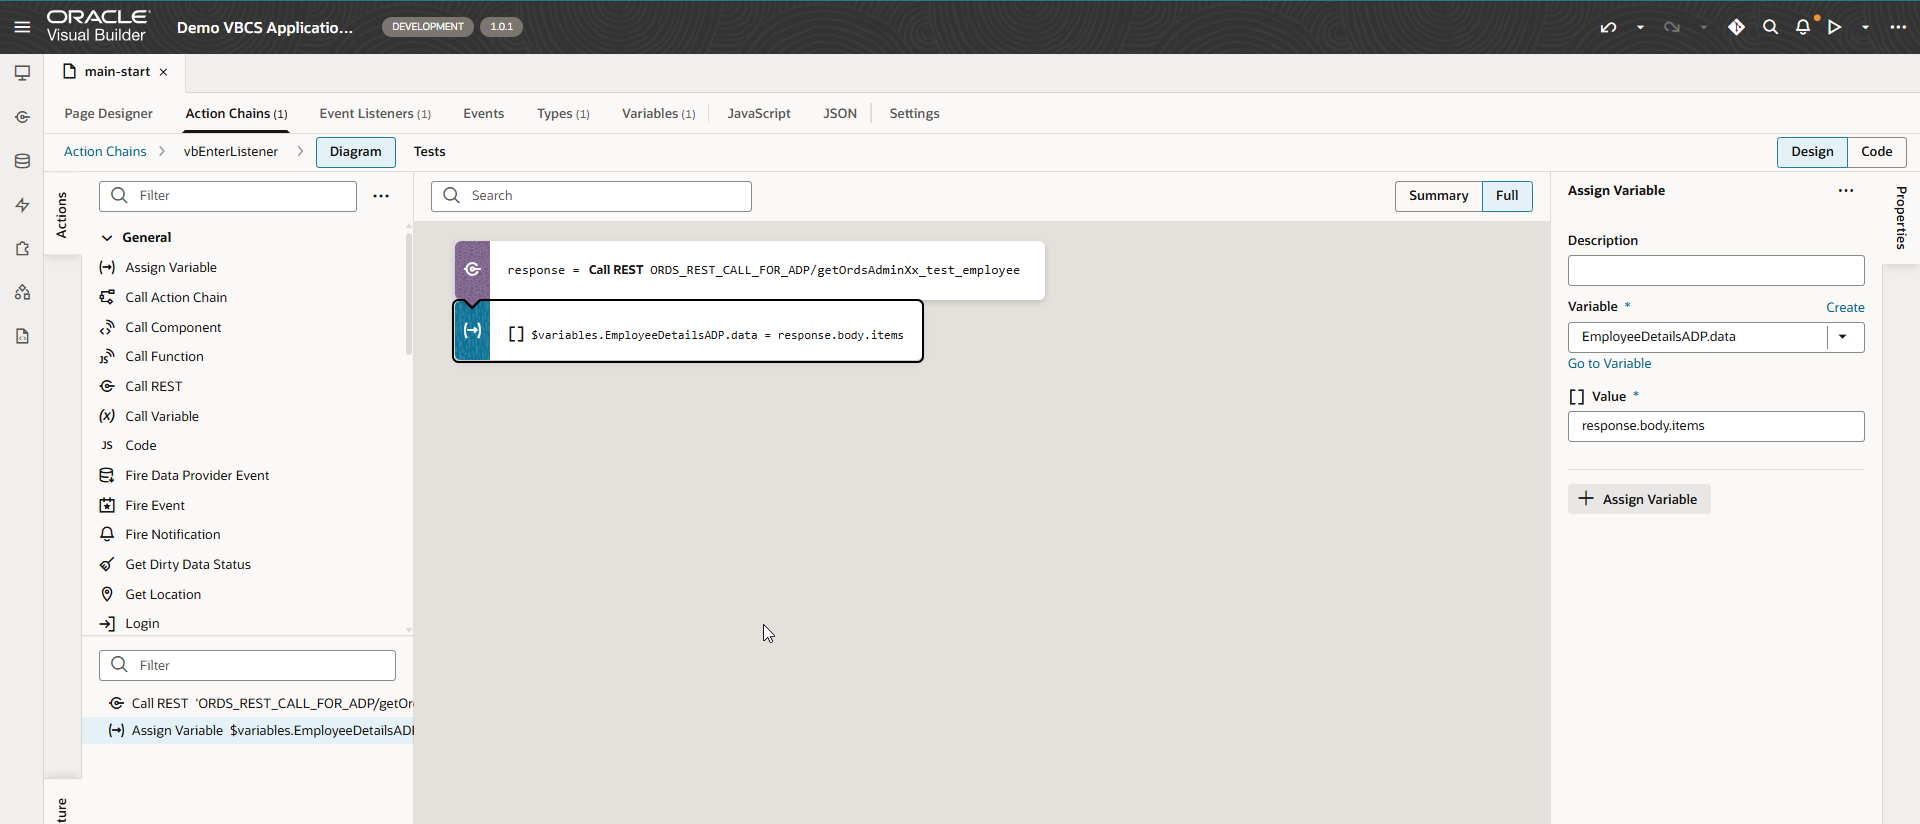Click the Preview play icon

click(1835, 27)
